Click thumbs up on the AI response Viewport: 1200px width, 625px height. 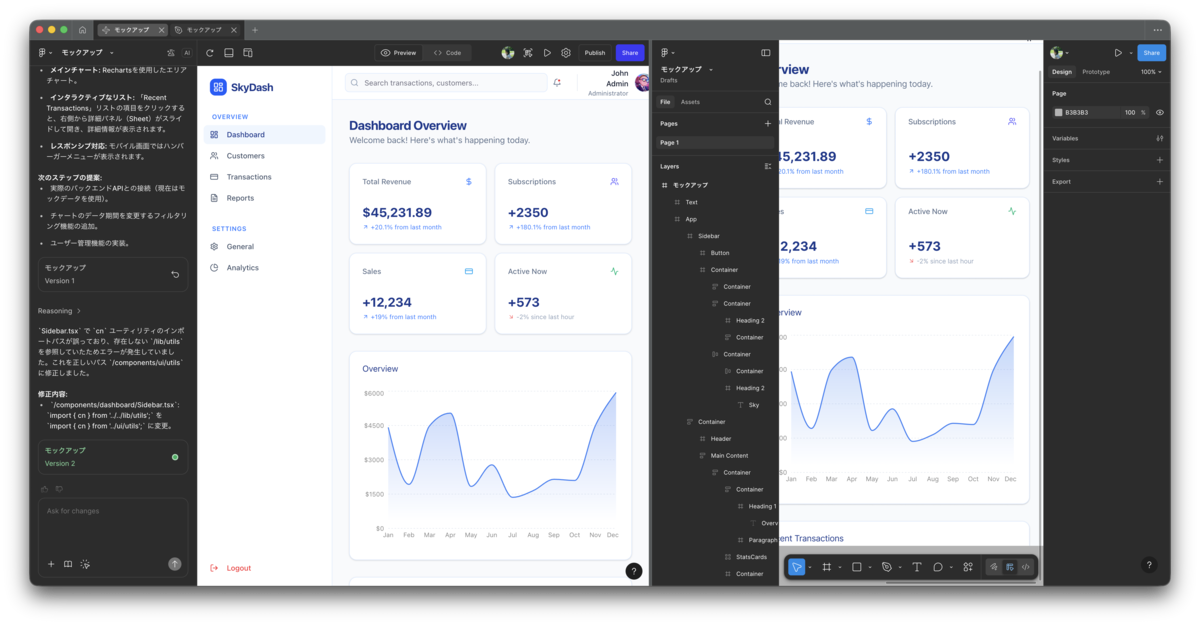tap(44, 489)
